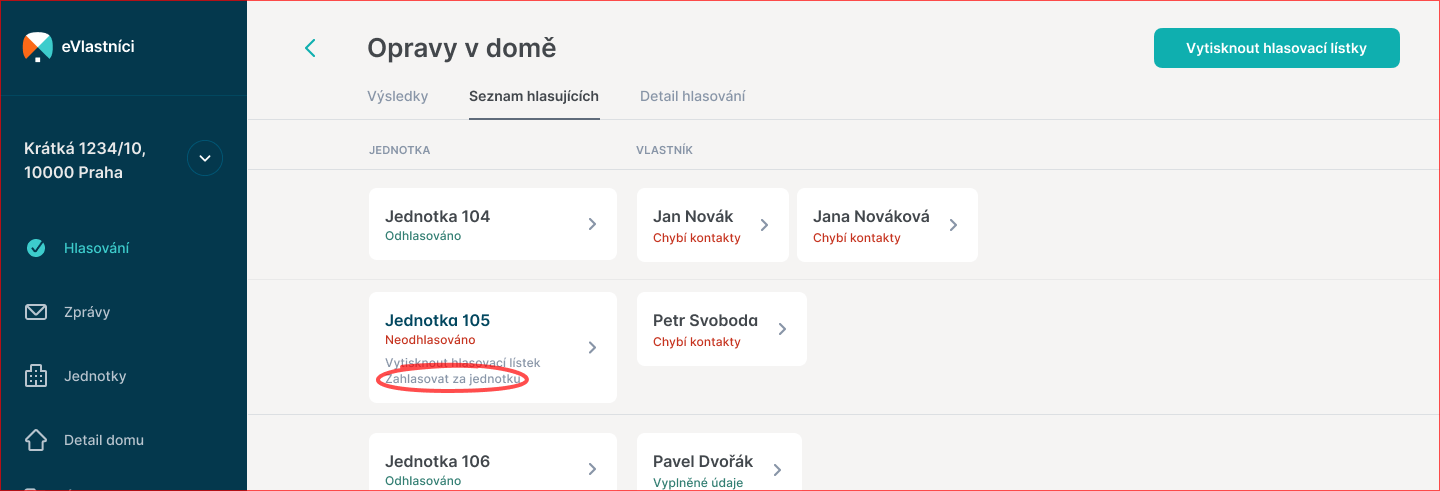Open Petr Svoboda owner chevron

pyautogui.click(x=782, y=329)
